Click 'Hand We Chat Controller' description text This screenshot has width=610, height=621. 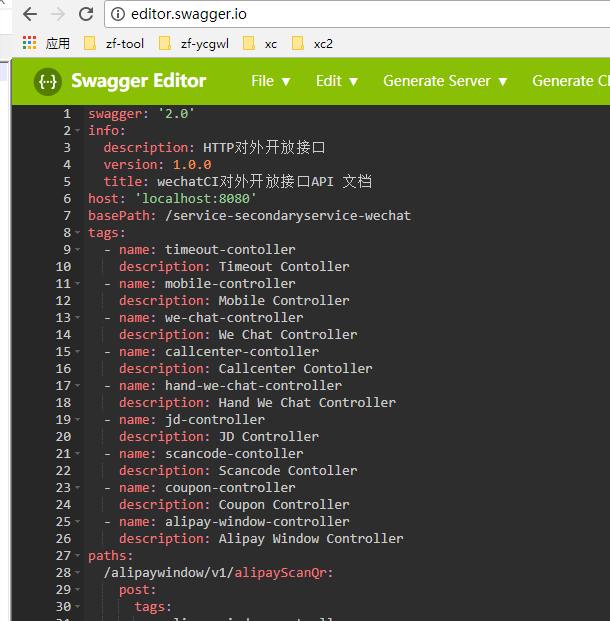point(307,403)
